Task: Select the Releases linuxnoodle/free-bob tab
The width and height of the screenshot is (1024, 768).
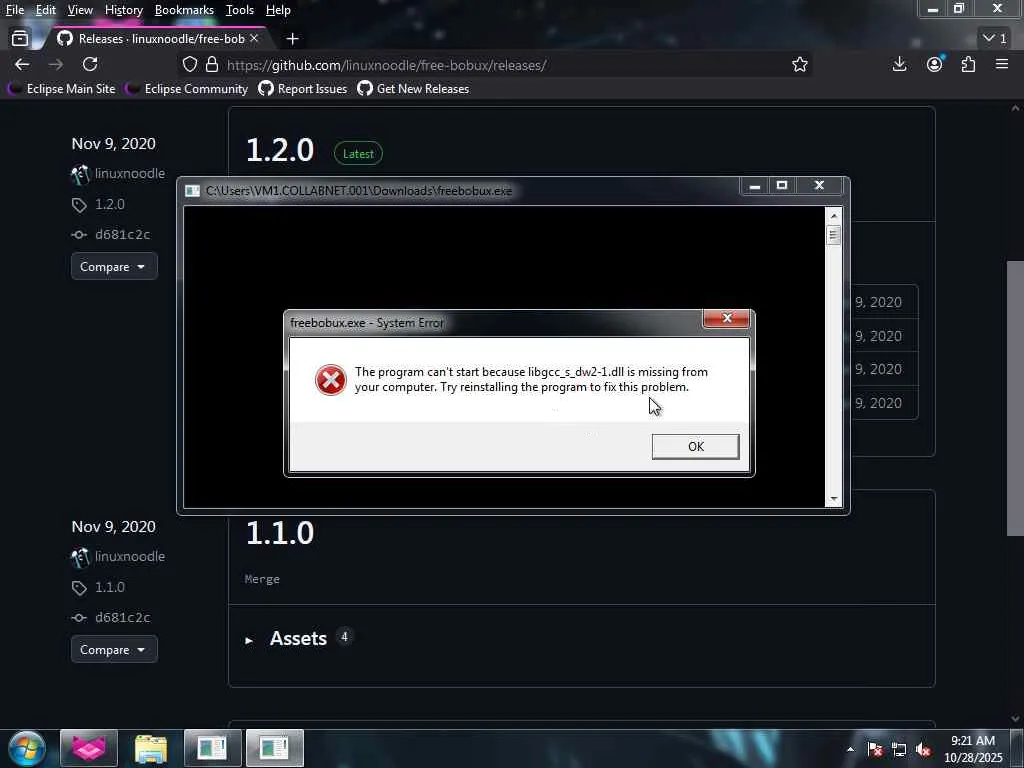Action: [x=157, y=39]
